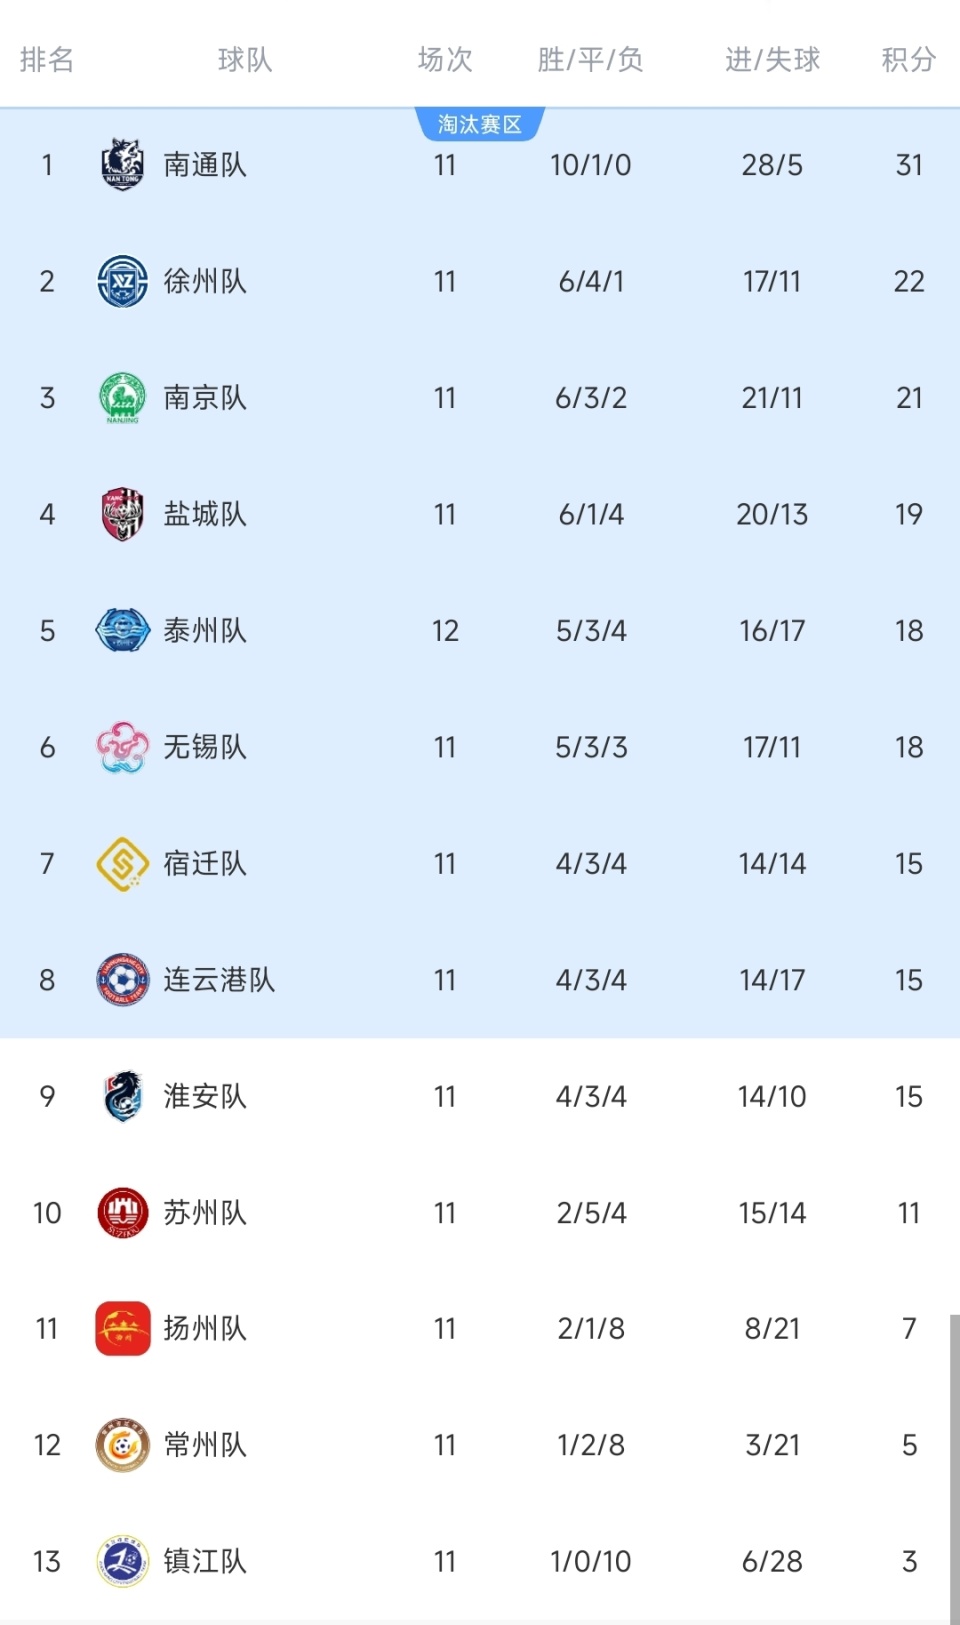Image resolution: width=960 pixels, height=1625 pixels.
Task: Tap the 徐州队 team crest
Action: [x=122, y=281]
